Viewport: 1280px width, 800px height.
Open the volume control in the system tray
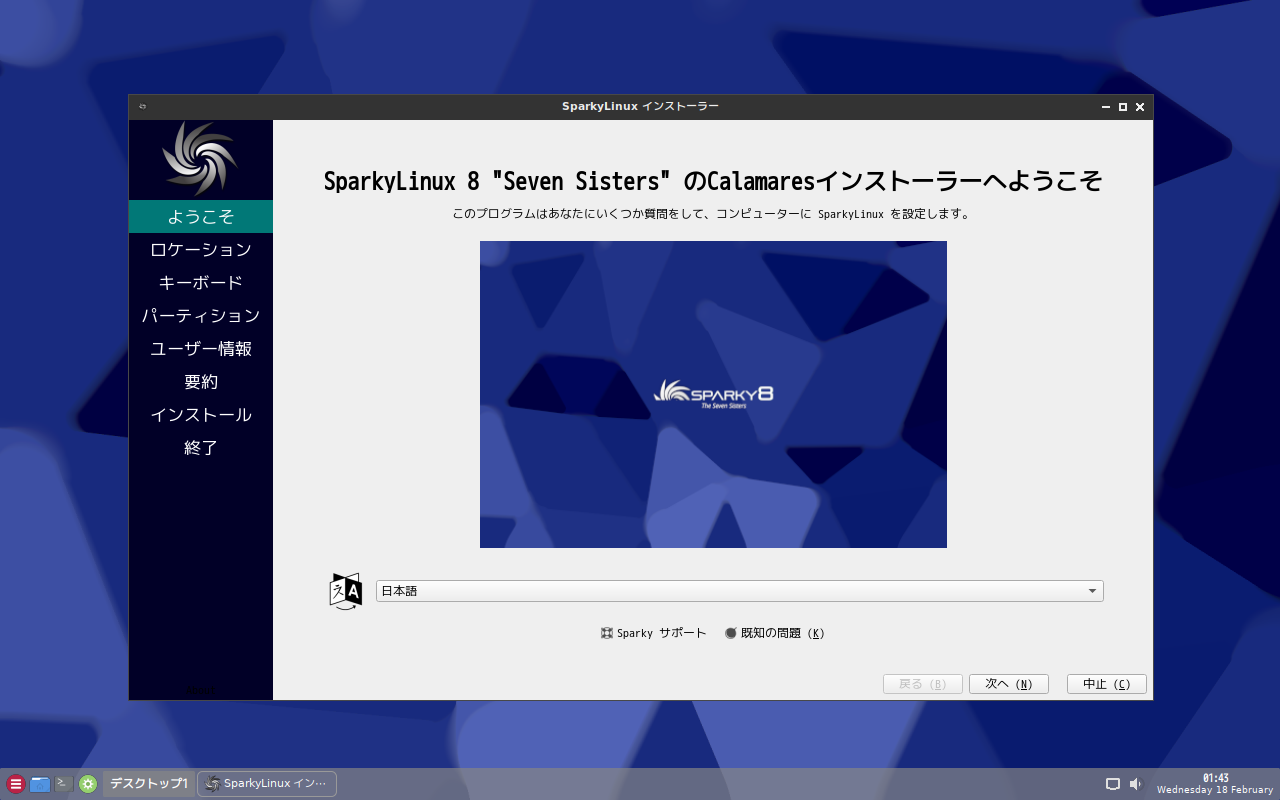[1136, 784]
